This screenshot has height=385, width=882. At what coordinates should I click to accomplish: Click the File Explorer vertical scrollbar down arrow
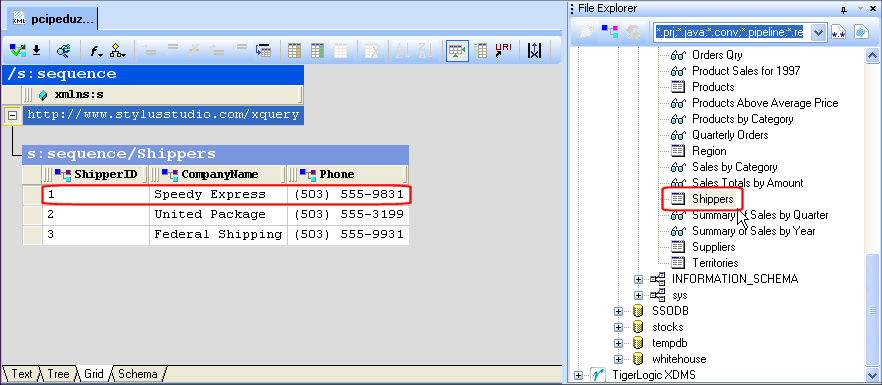click(x=872, y=374)
